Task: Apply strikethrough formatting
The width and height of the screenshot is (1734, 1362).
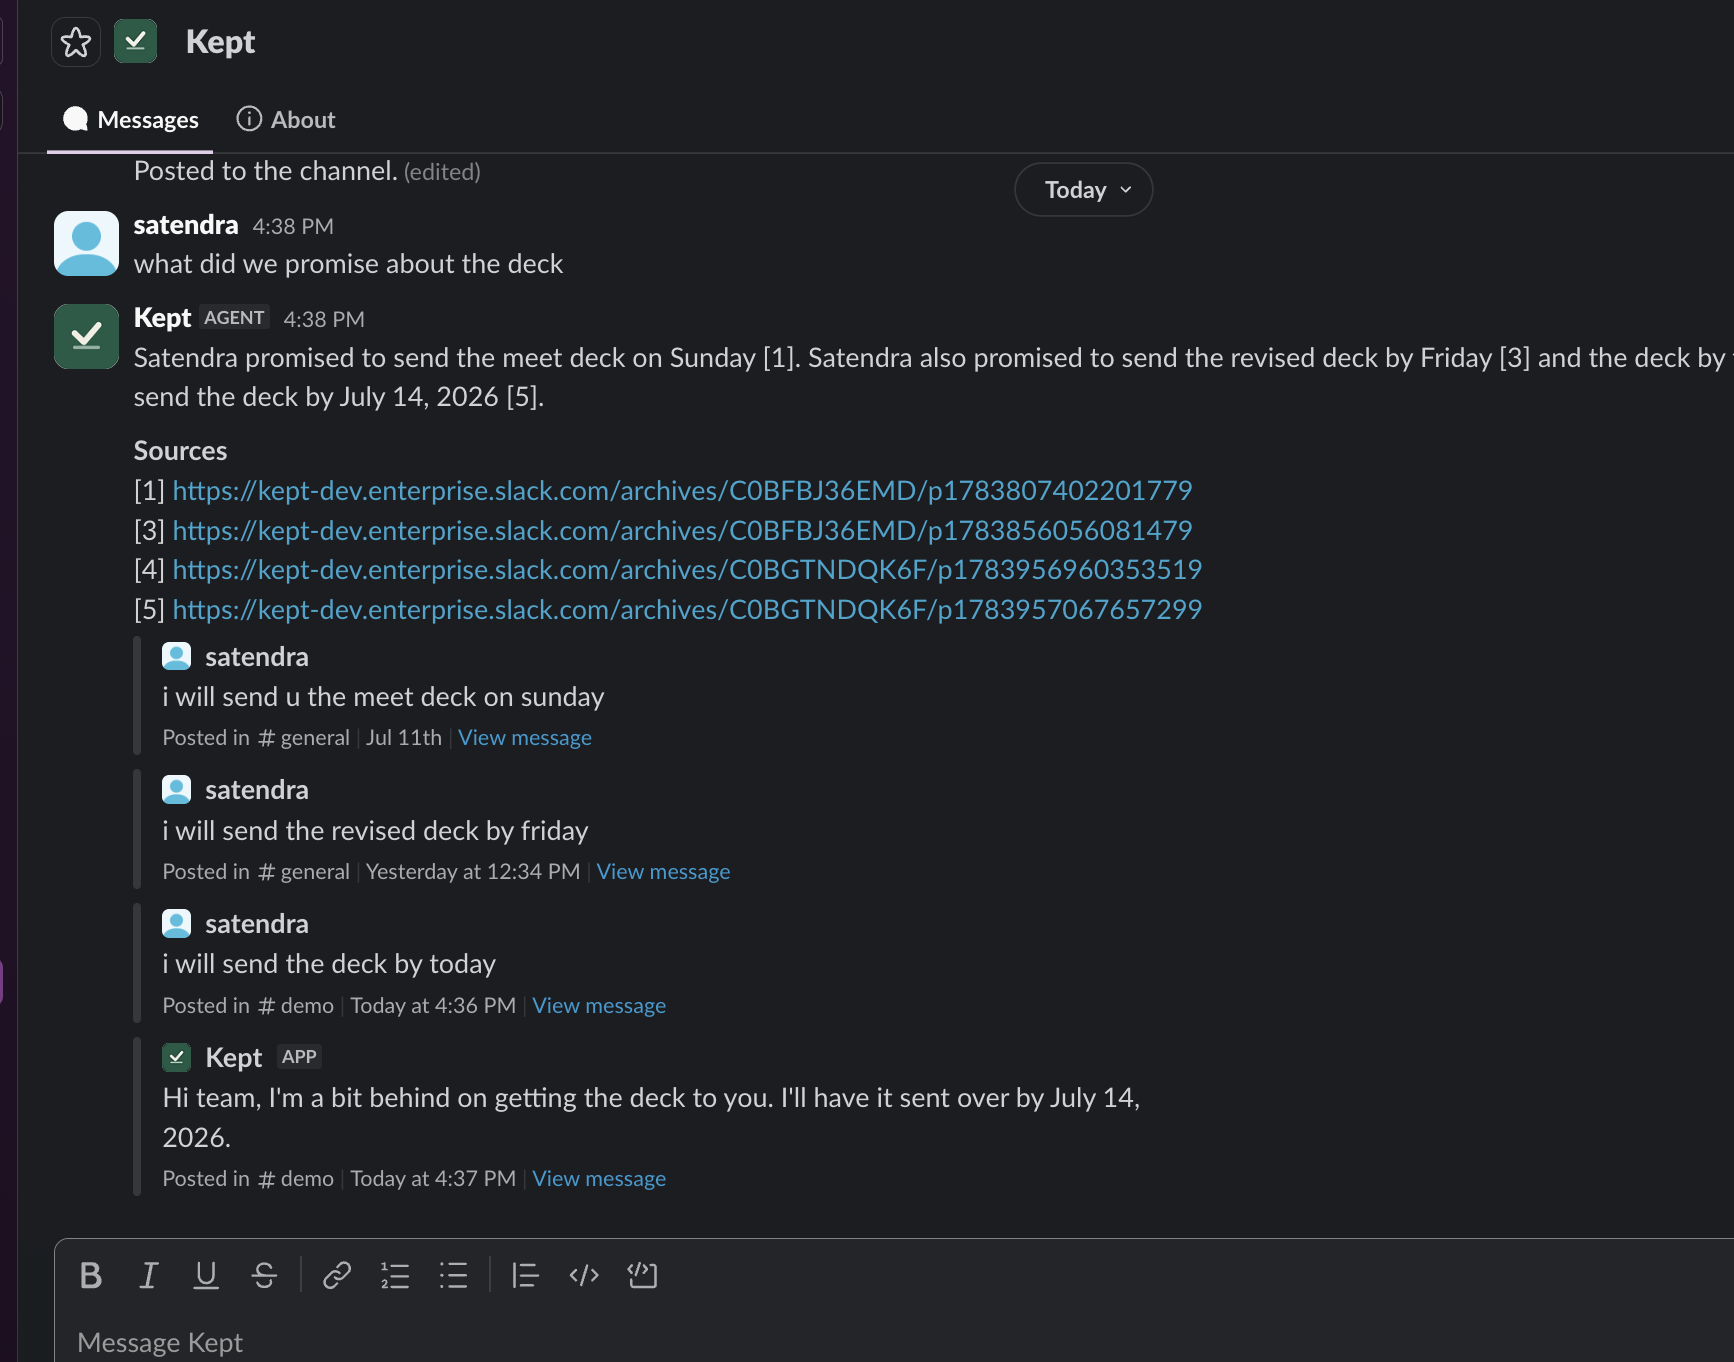Action: click(x=264, y=1275)
